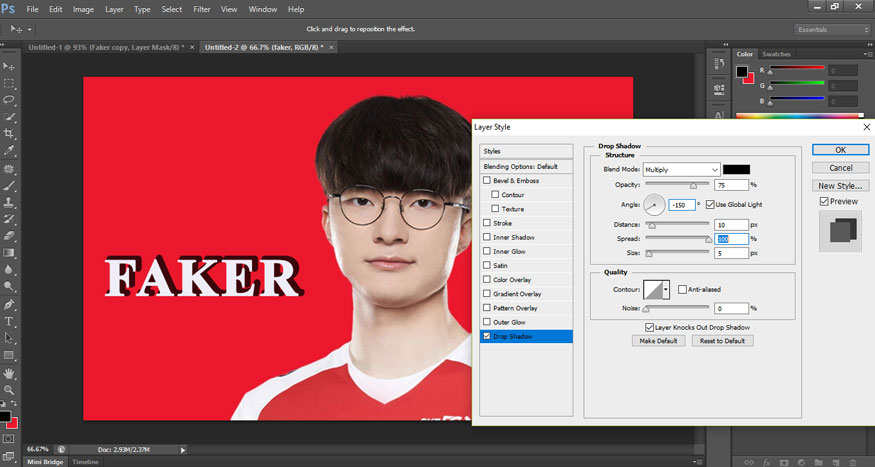The height and width of the screenshot is (467, 875).
Task: Enable the Outer Glow checkbox
Action: [487, 322]
